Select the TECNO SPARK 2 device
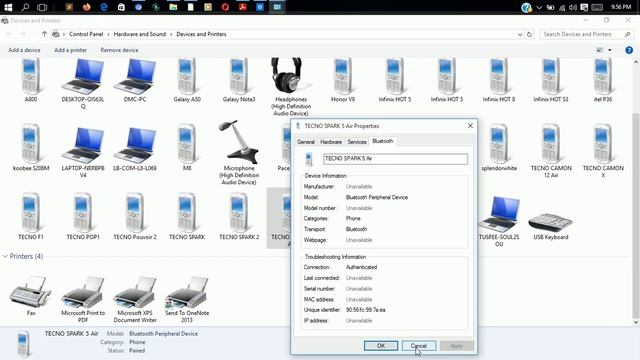 (239, 216)
